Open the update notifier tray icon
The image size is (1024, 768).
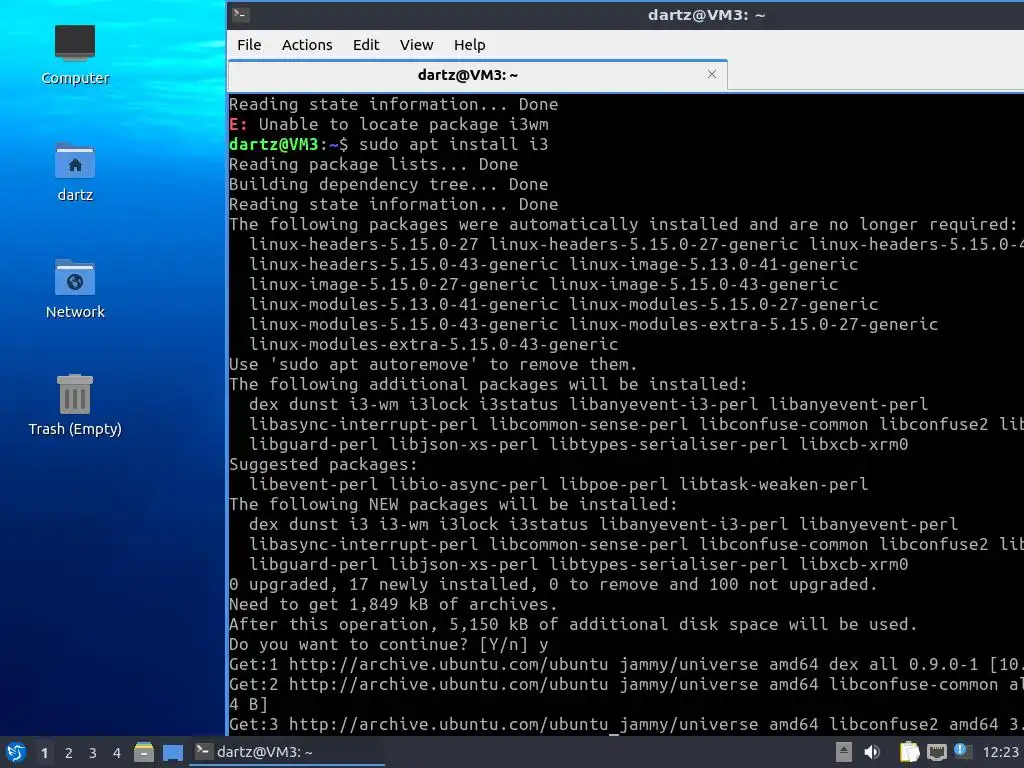963,751
